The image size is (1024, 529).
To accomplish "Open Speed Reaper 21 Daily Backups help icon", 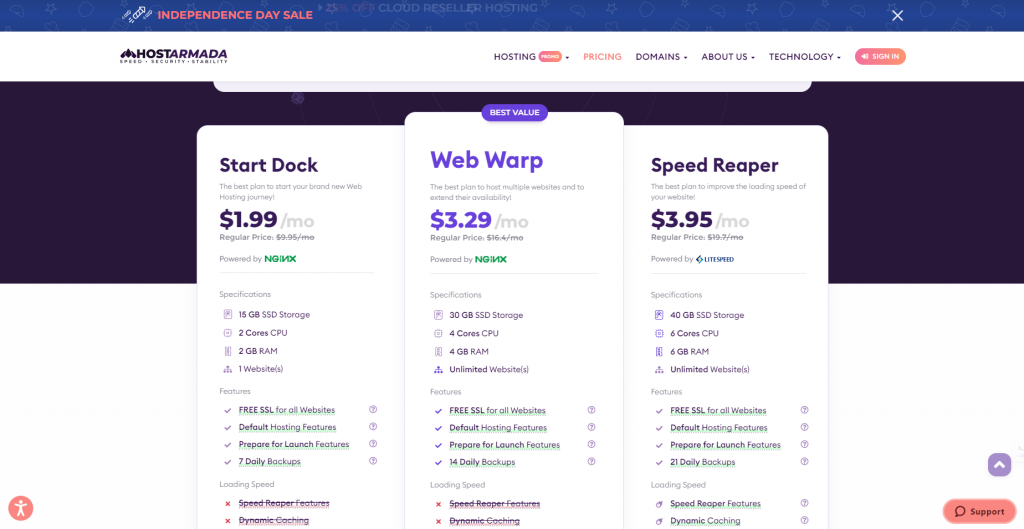I will click(x=805, y=461).
